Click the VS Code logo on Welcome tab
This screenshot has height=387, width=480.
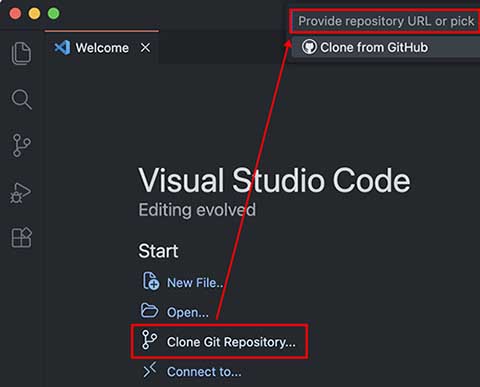[62, 48]
